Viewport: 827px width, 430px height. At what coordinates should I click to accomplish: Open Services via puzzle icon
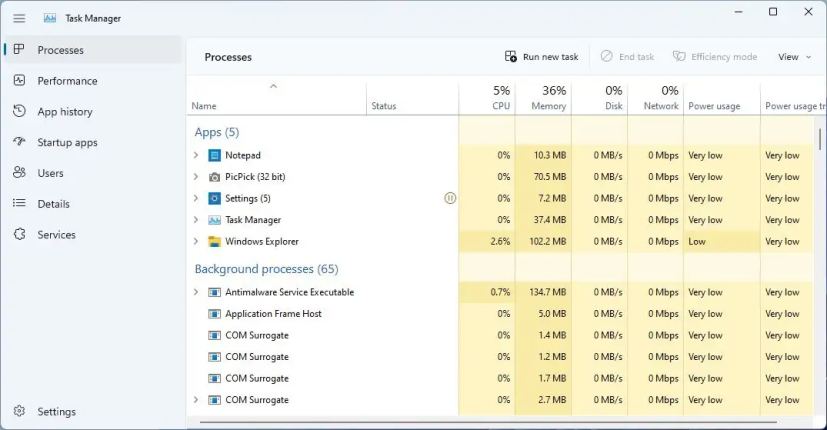coord(19,235)
